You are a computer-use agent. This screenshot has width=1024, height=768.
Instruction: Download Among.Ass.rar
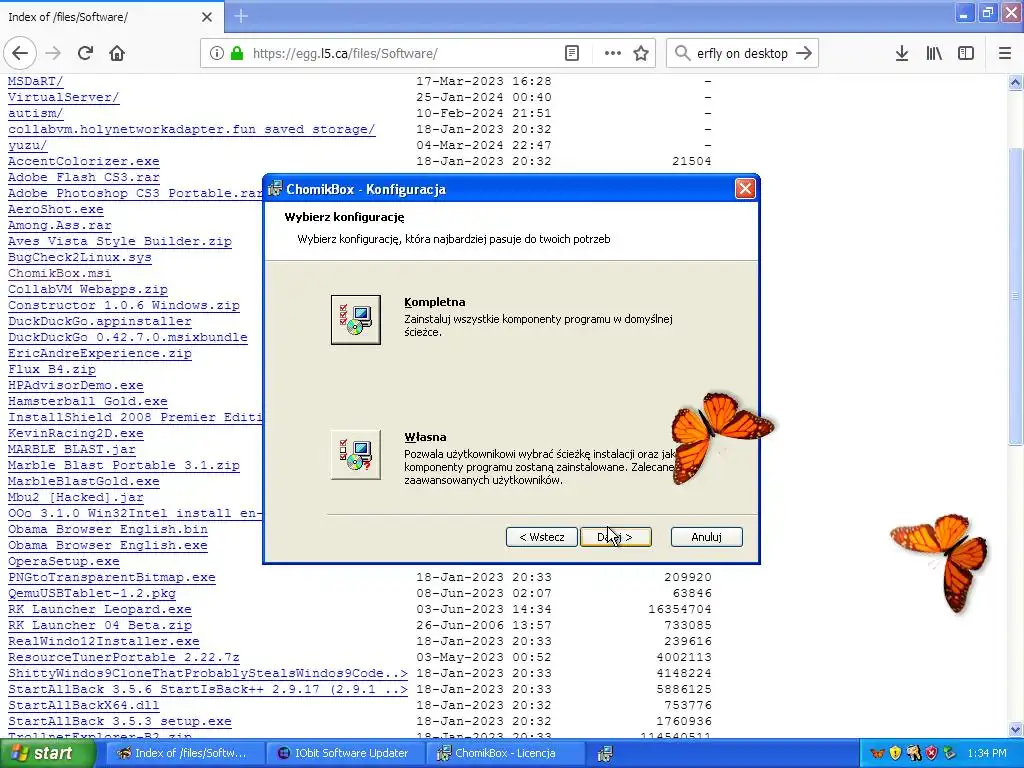59,225
